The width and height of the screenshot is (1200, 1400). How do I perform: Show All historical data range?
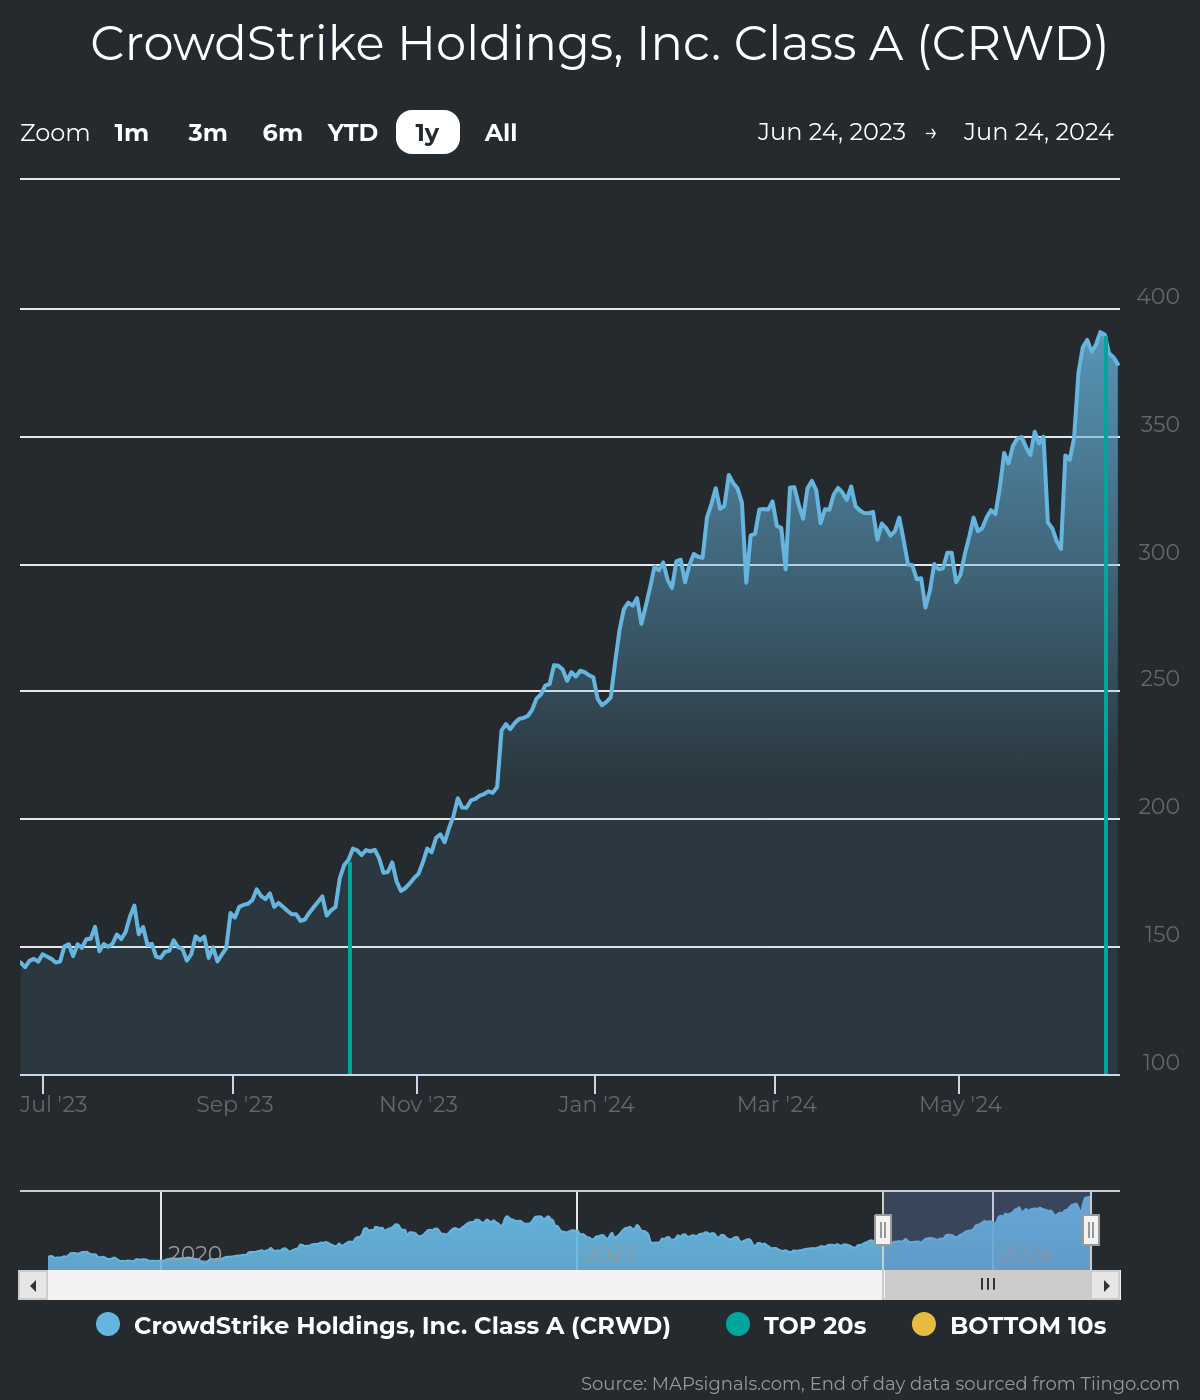501,133
